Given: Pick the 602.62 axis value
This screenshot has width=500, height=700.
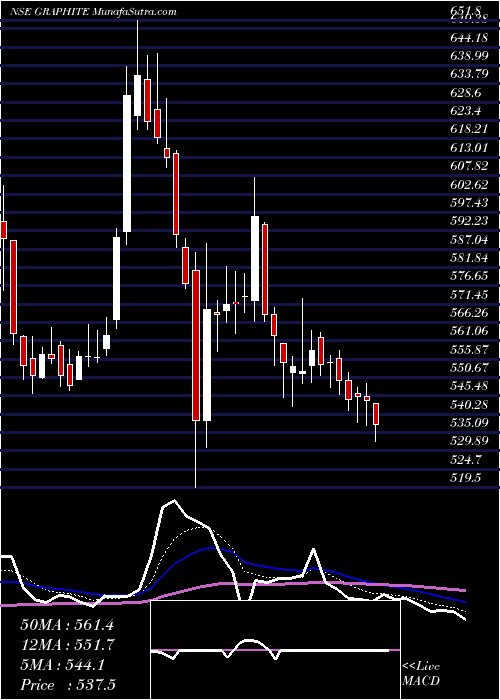Looking at the screenshot, I should click(471, 185).
